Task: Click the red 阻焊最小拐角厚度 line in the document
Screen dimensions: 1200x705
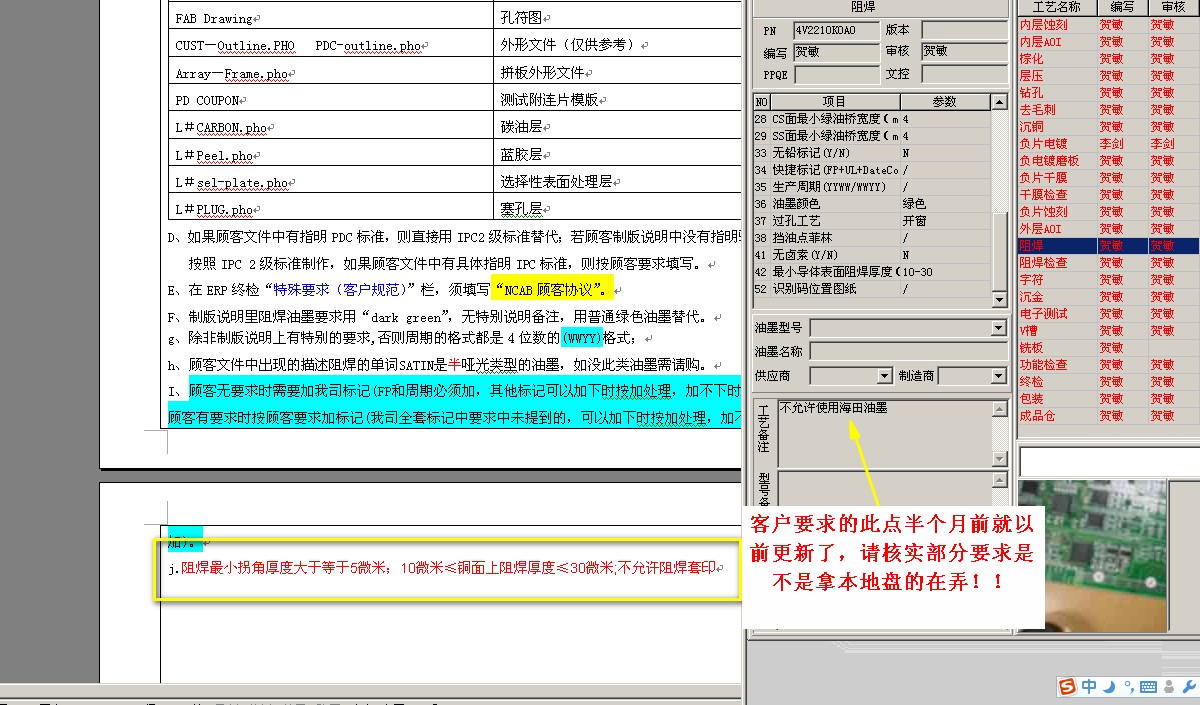Action: pyautogui.click(x=452, y=568)
